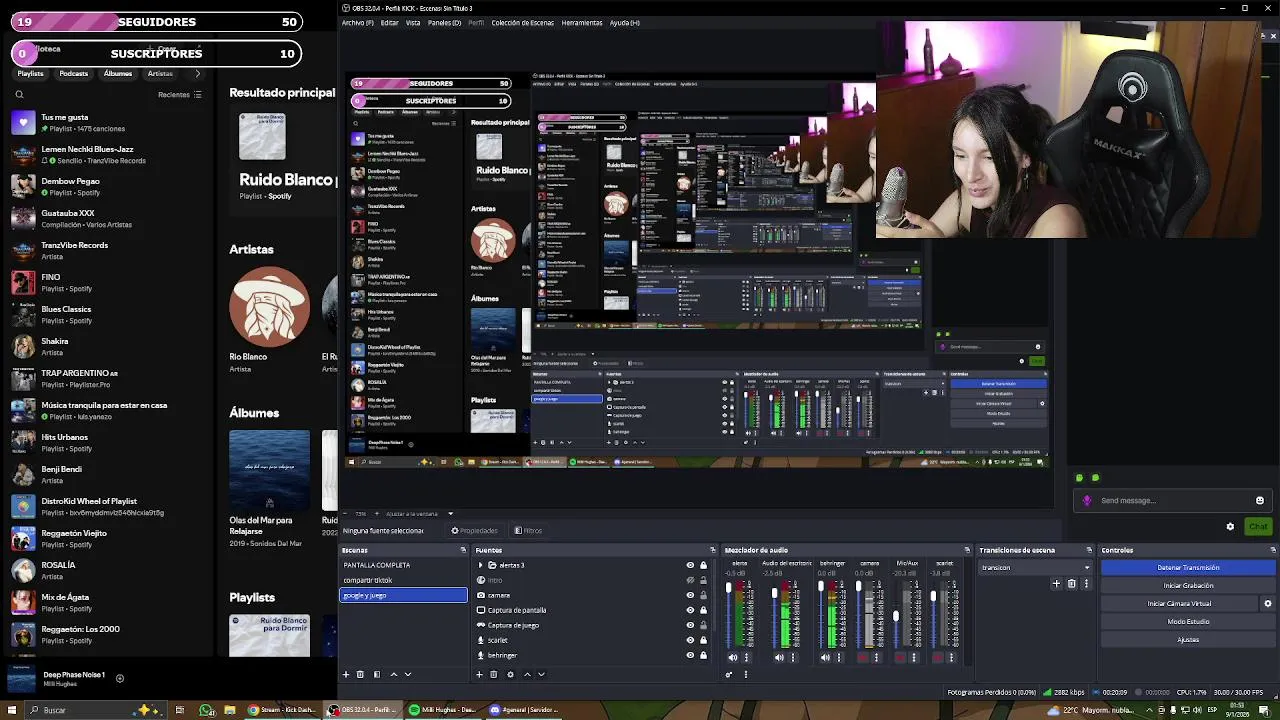Show the hidden intro source
The height and width of the screenshot is (720, 1280).
[x=689, y=580]
